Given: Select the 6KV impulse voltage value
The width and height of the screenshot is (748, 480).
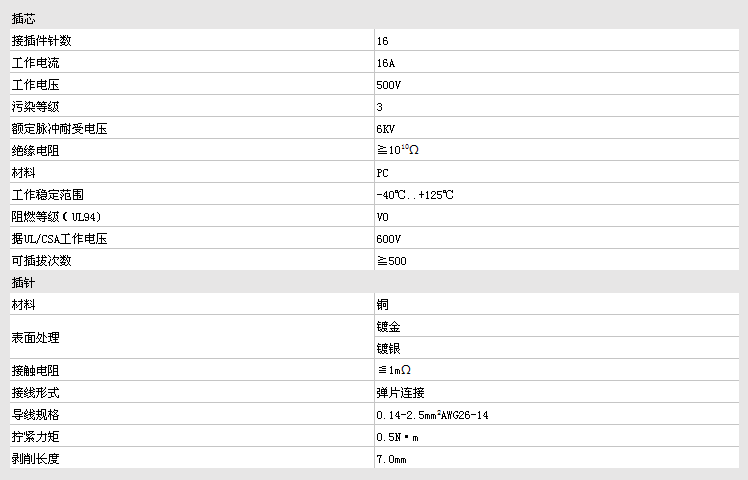Looking at the screenshot, I should tap(386, 129).
